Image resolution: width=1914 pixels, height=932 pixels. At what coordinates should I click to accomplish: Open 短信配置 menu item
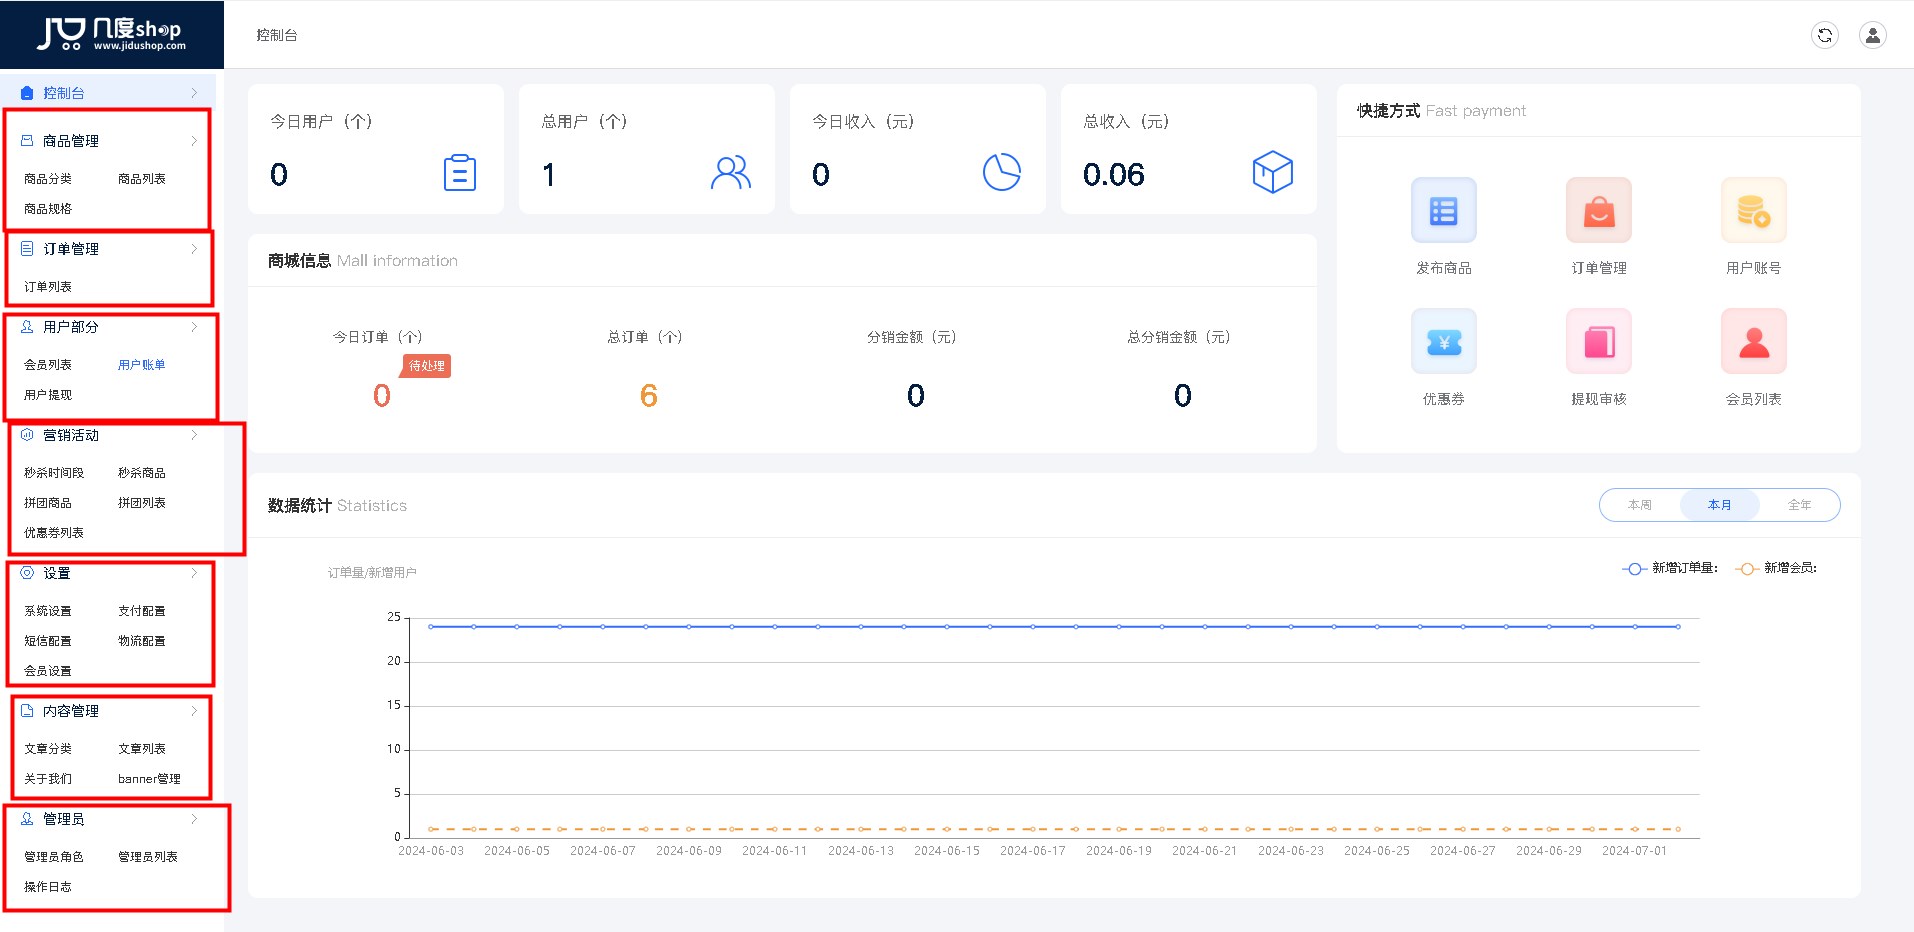[48, 641]
